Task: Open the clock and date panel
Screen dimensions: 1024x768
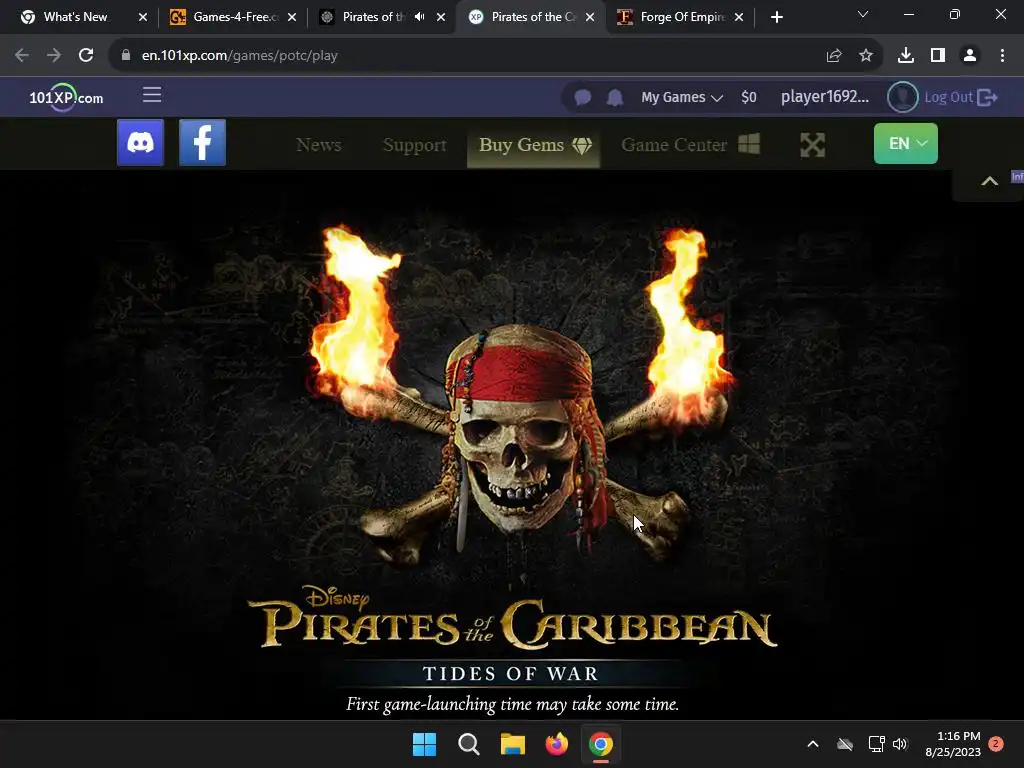Action: tap(953, 744)
